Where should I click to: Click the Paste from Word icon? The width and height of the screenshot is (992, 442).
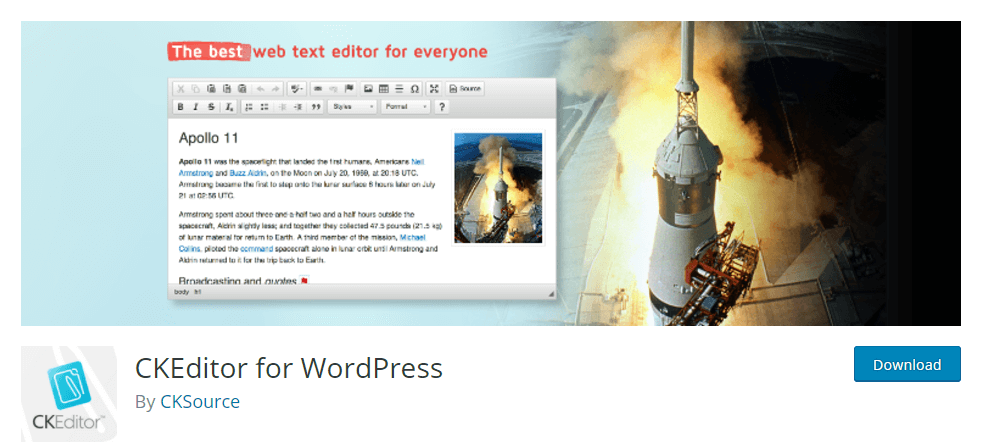242,89
